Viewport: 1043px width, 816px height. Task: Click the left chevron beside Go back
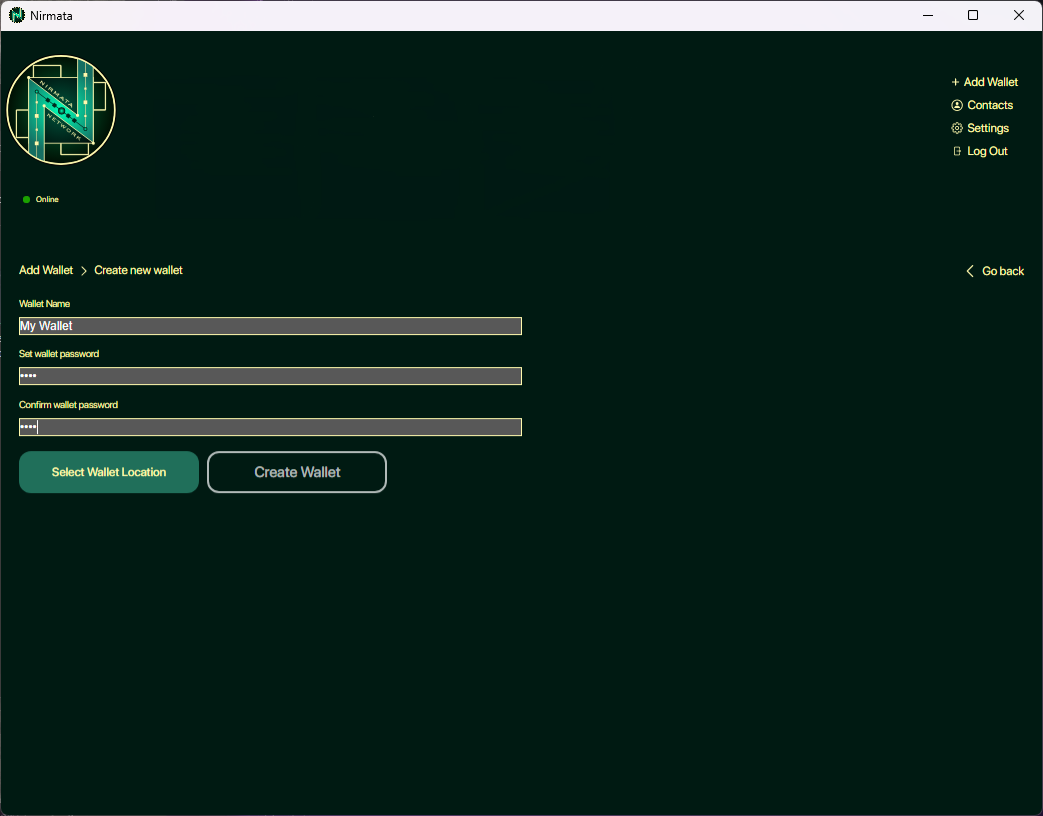(x=968, y=270)
